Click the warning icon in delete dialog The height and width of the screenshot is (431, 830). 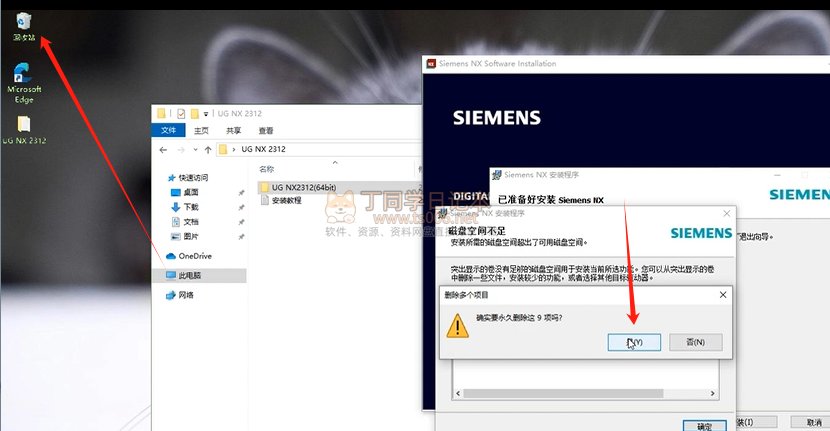pos(457,326)
